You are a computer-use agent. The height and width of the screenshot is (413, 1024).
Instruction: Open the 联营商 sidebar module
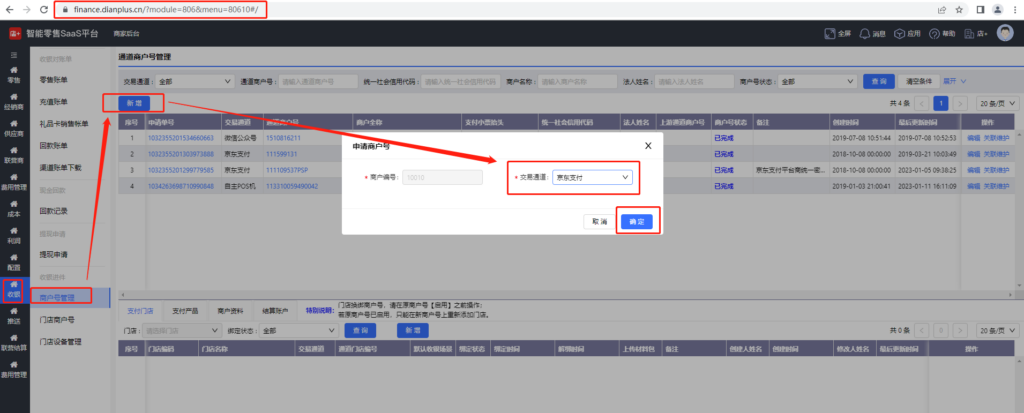[x=14, y=156]
